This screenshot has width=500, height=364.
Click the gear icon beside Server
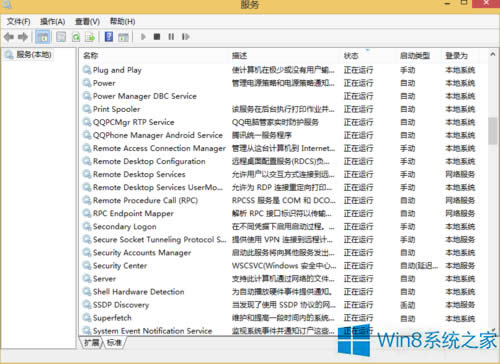pyautogui.click(x=87, y=279)
